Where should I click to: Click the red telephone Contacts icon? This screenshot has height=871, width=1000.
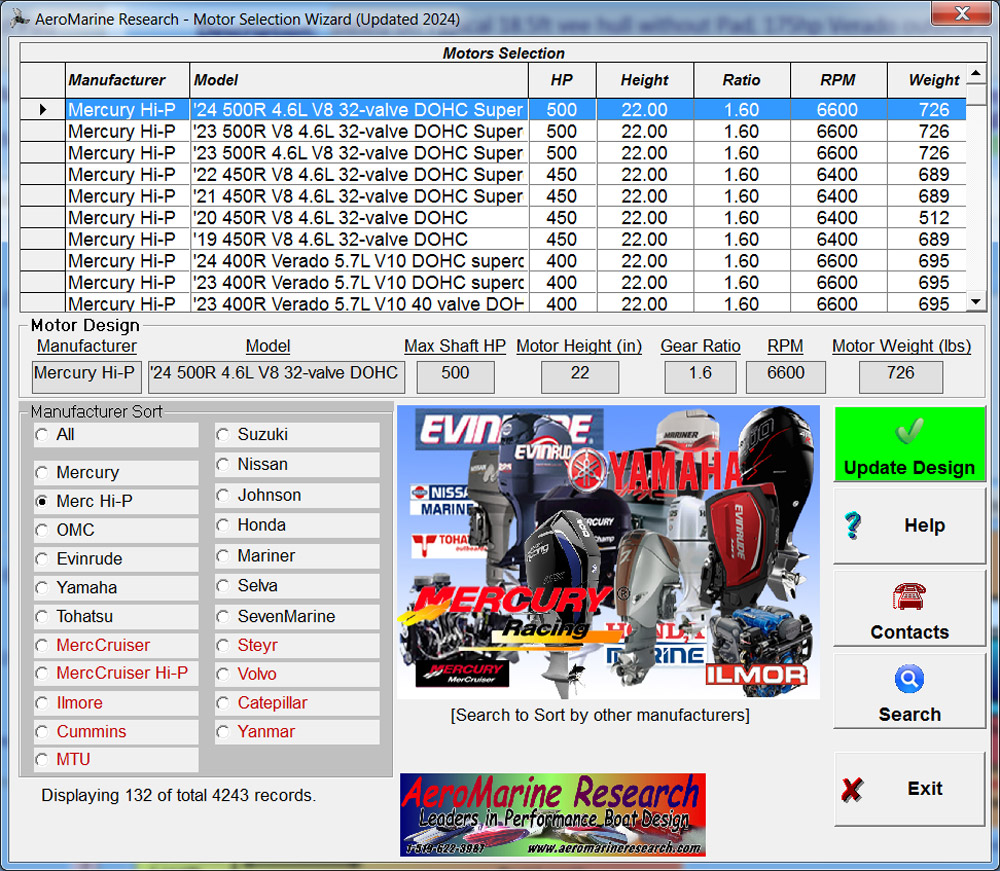[909, 597]
